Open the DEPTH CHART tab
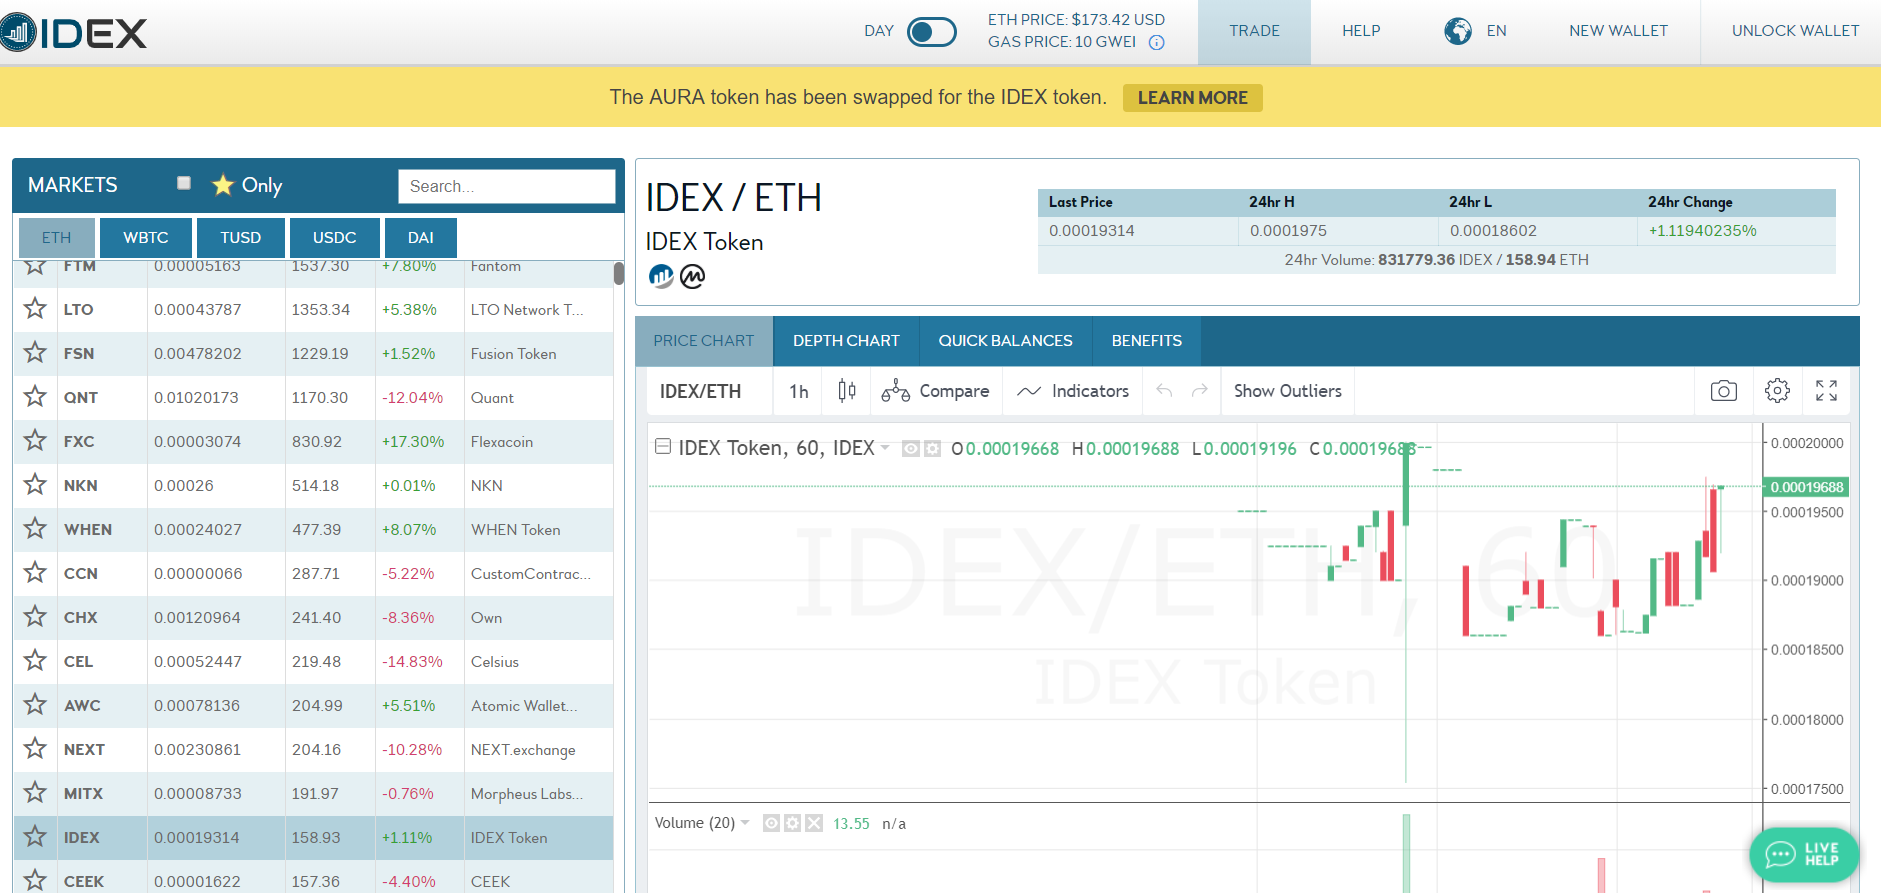The width and height of the screenshot is (1881, 893). click(846, 341)
